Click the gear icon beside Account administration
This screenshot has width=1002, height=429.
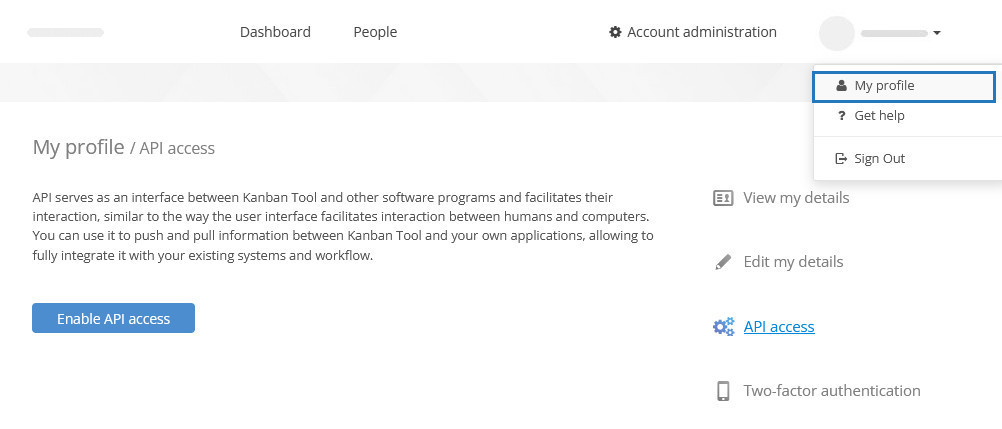615,32
